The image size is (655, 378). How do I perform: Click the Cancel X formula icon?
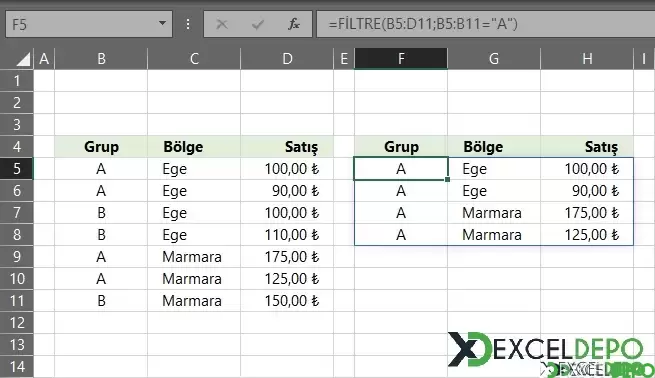click(222, 24)
